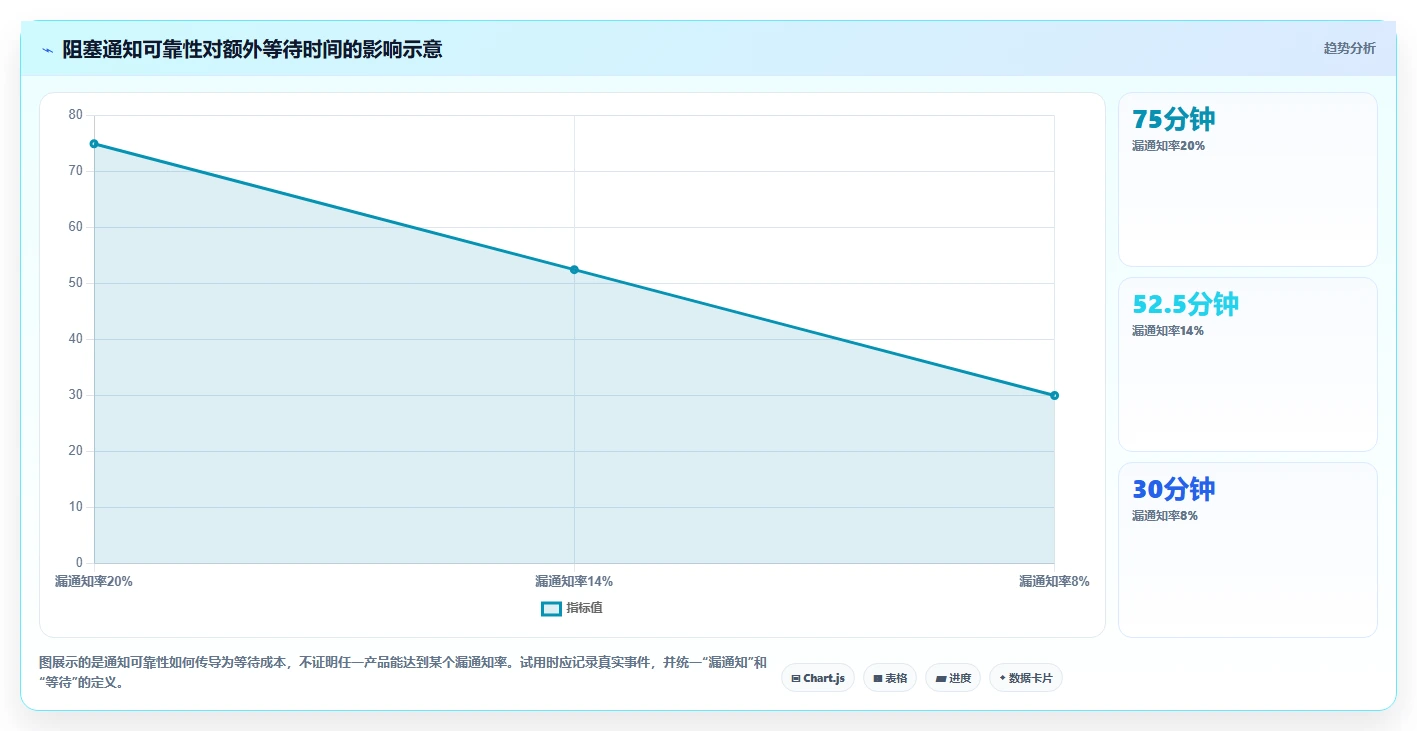Click the 进度 tag chip
The height and width of the screenshot is (731, 1417).
point(953,678)
